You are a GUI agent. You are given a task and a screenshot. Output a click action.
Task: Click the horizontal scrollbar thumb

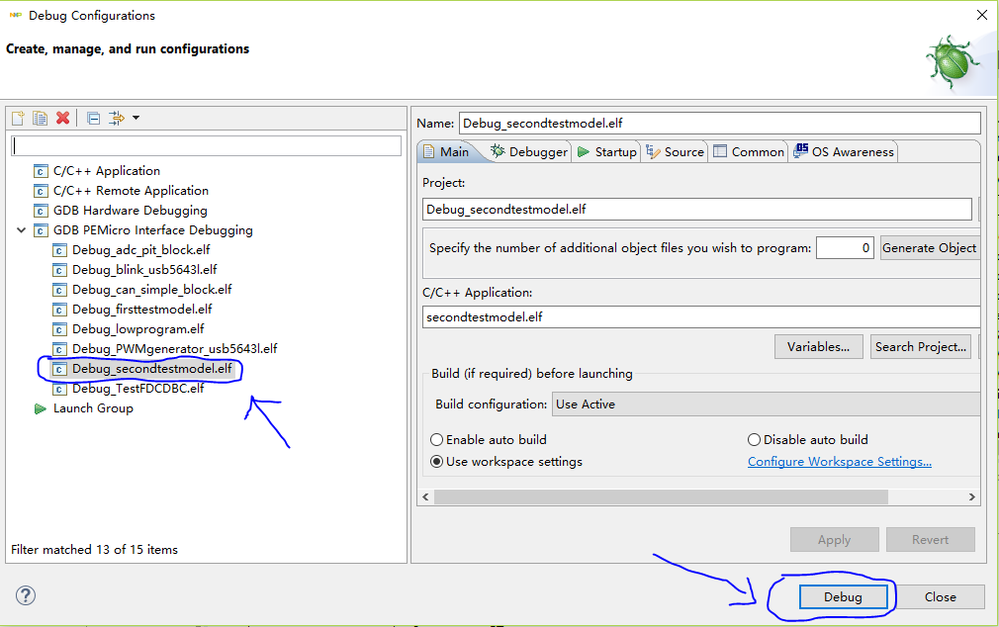pyautogui.click(x=661, y=496)
